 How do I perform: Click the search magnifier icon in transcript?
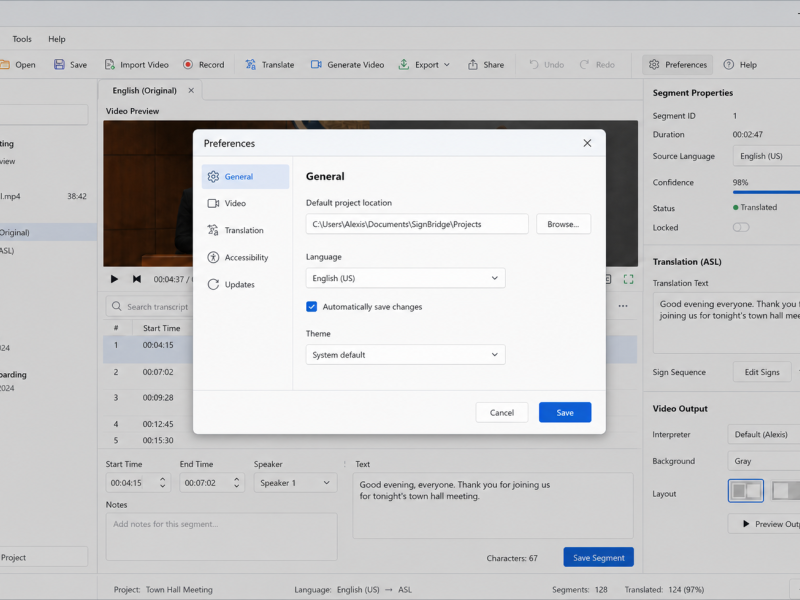point(116,306)
